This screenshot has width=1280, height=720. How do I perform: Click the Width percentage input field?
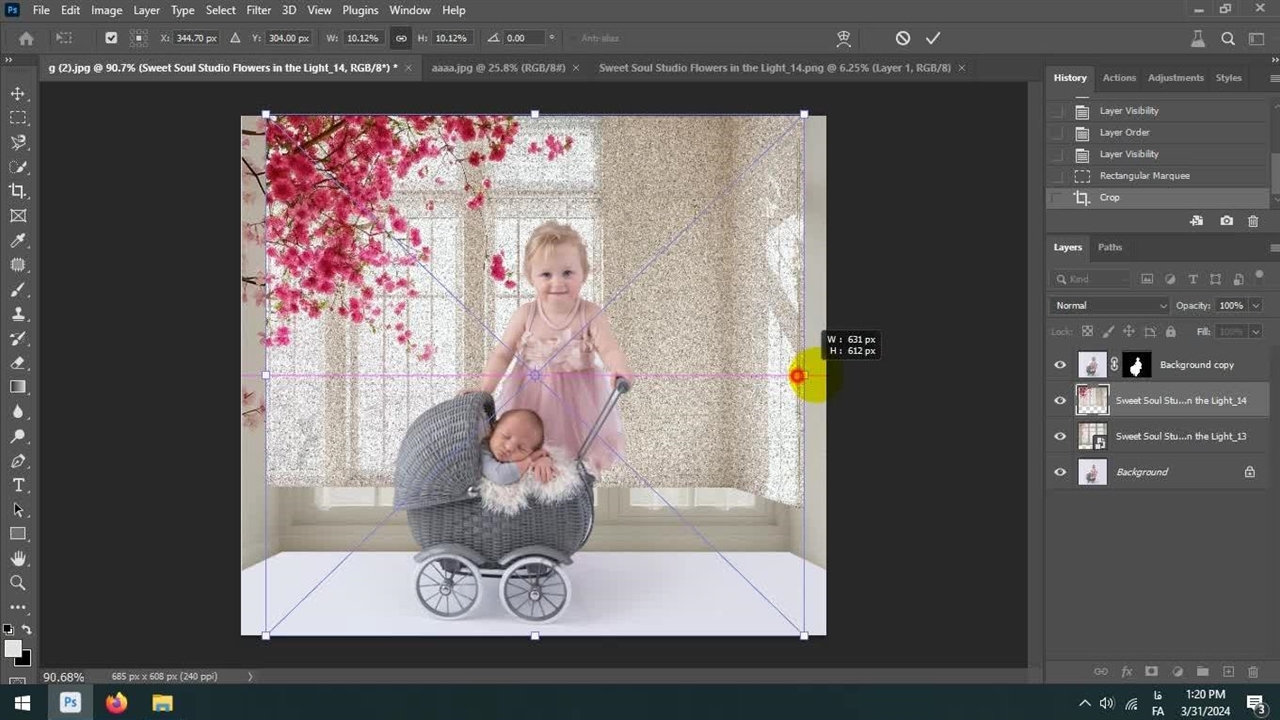363,38
